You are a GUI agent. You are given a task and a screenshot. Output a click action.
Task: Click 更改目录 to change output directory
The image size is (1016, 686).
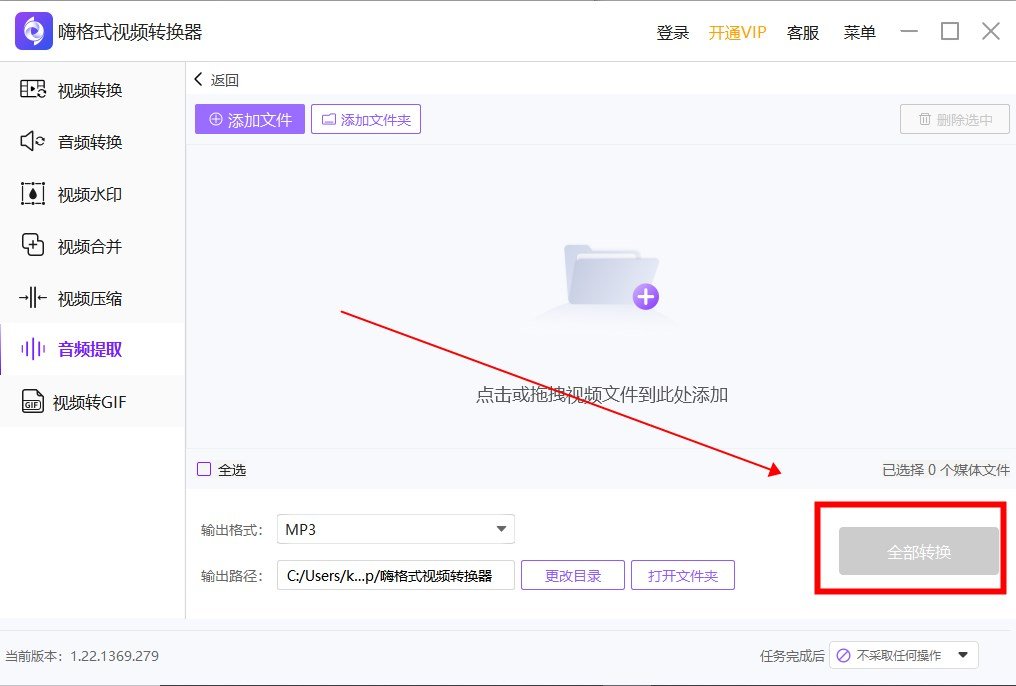pyautogui.click(x=572, y=574)
